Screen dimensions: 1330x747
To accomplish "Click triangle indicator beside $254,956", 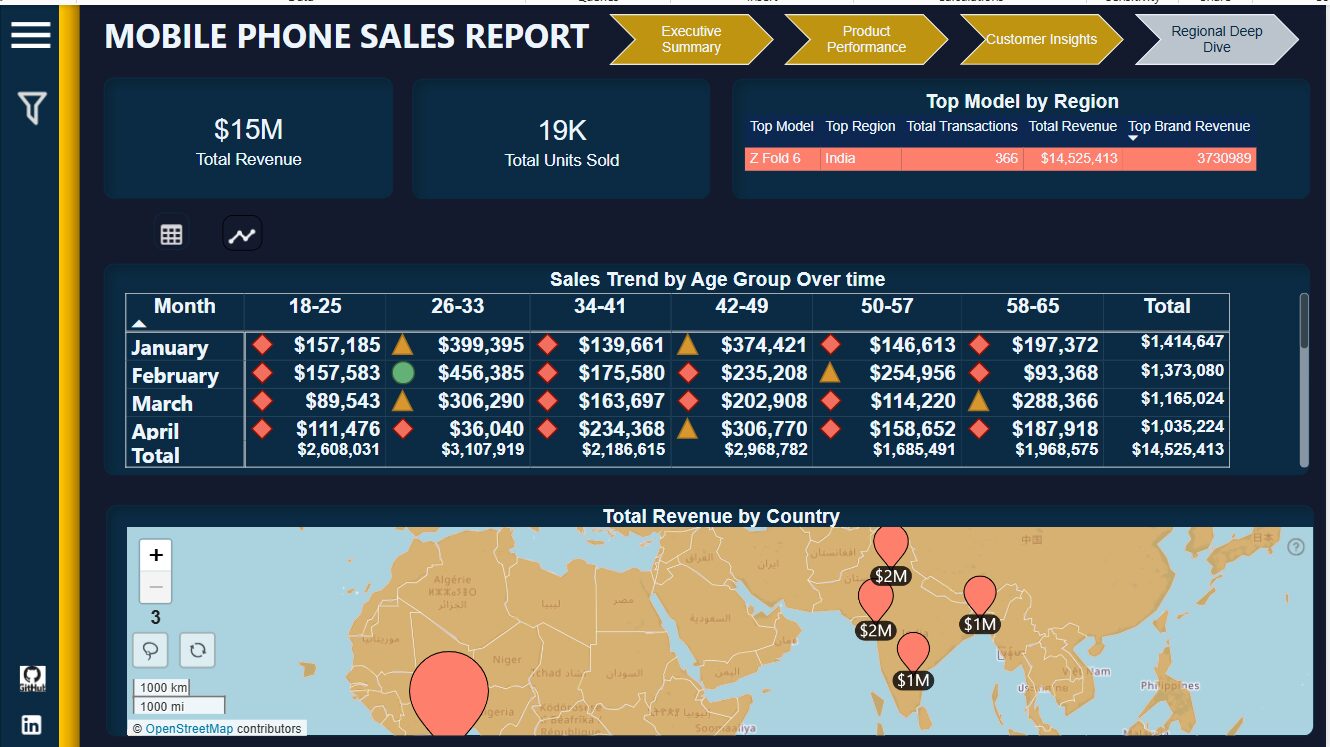I will pyautogui.click(x=830, y=373).
